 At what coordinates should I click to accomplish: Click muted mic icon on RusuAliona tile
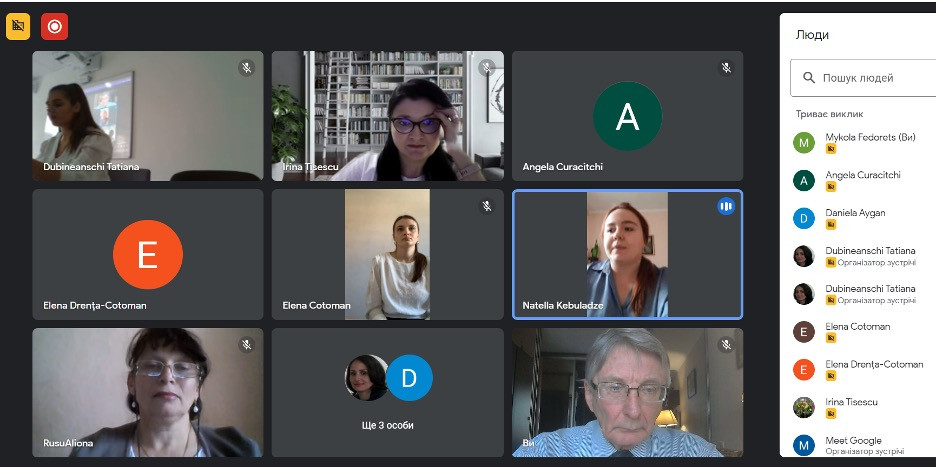[x=247, y=344]
